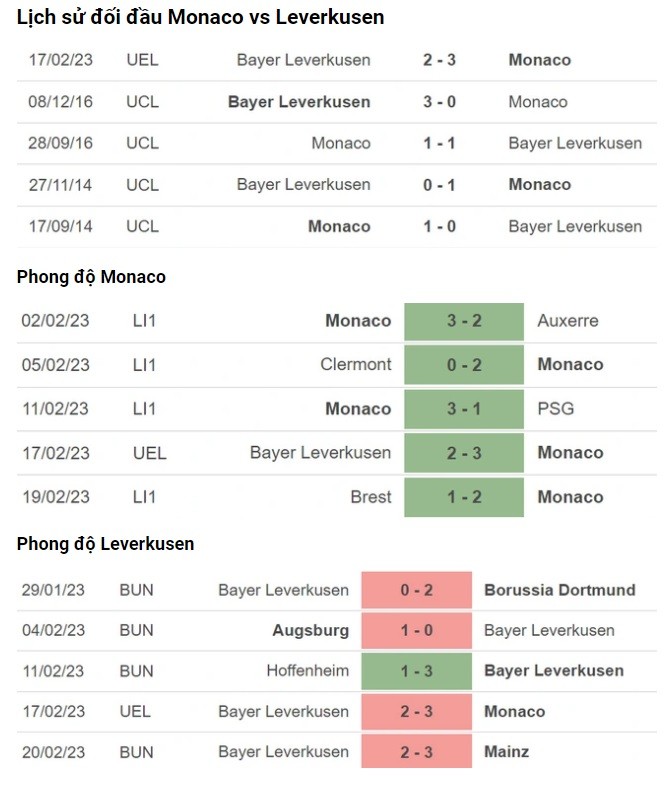
Task: Select the red 1 - 0 Augsburg score
Action: tap(416, 630)
